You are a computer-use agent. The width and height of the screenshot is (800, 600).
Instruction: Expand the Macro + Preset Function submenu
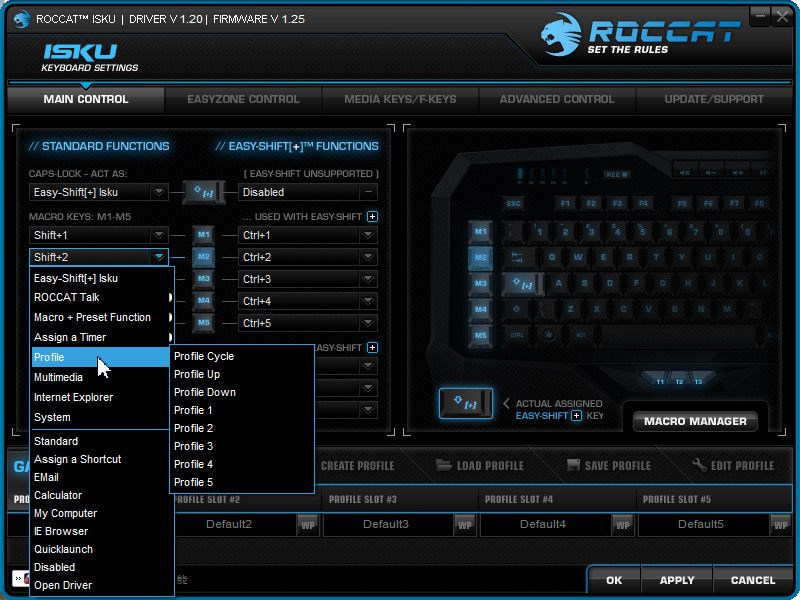pyautogui.click(x=102, y=317)
